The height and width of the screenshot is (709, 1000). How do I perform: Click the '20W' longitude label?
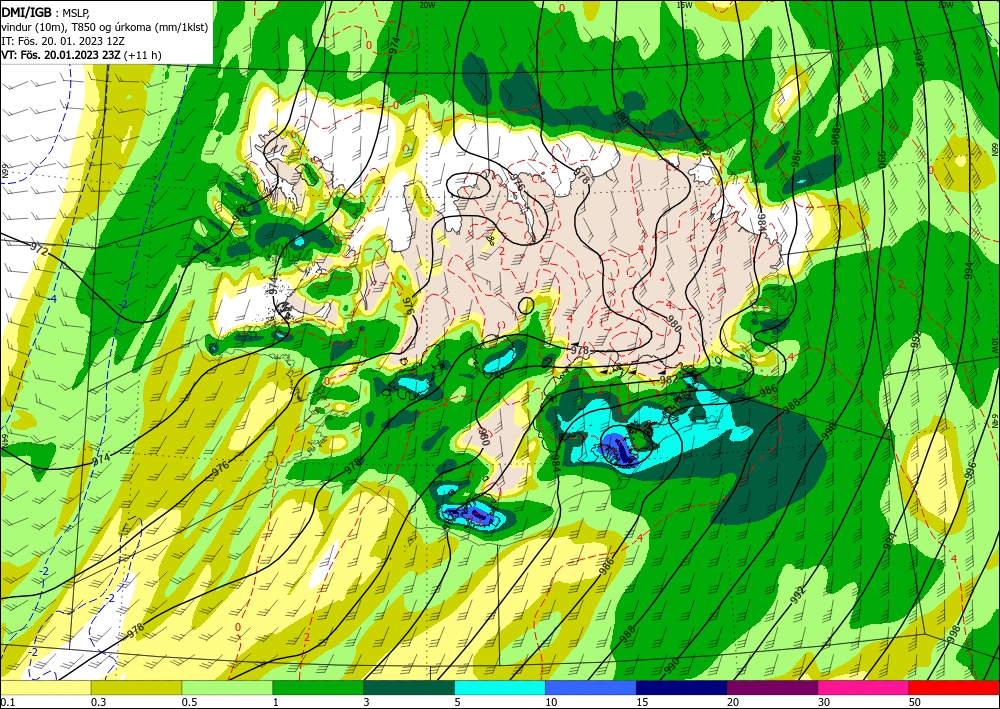(427, 4)
